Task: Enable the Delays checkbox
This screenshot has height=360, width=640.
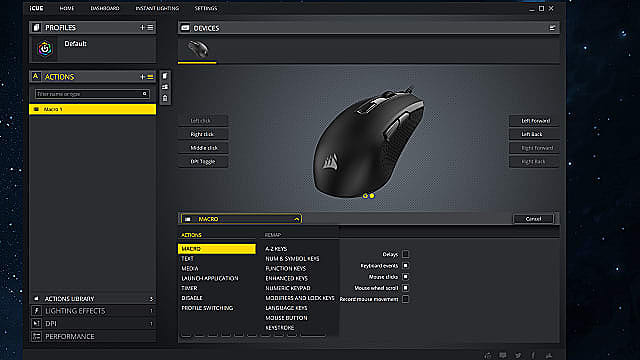Action: click(405, 254)
